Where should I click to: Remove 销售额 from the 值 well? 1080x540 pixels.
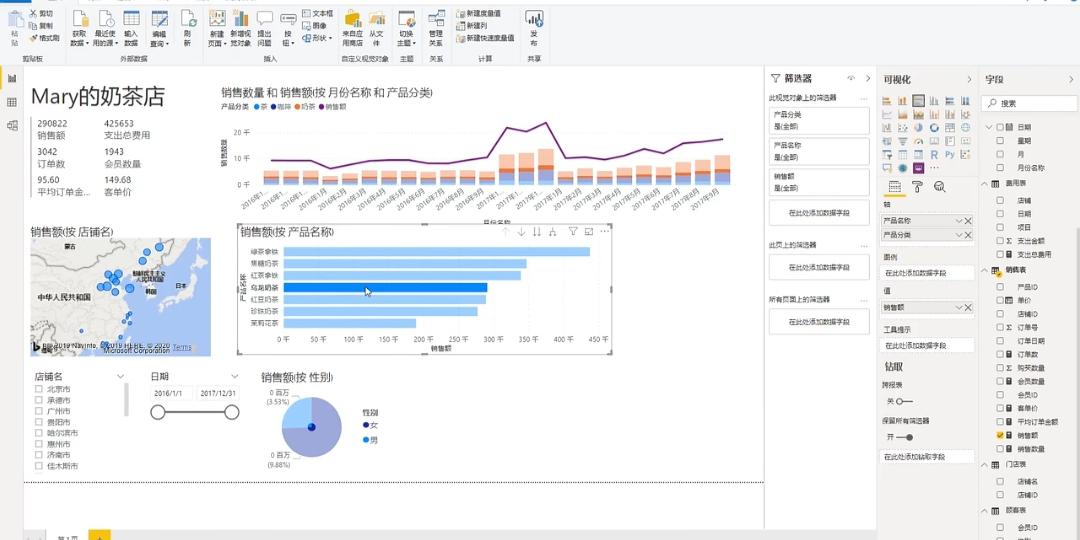(968, 307)
